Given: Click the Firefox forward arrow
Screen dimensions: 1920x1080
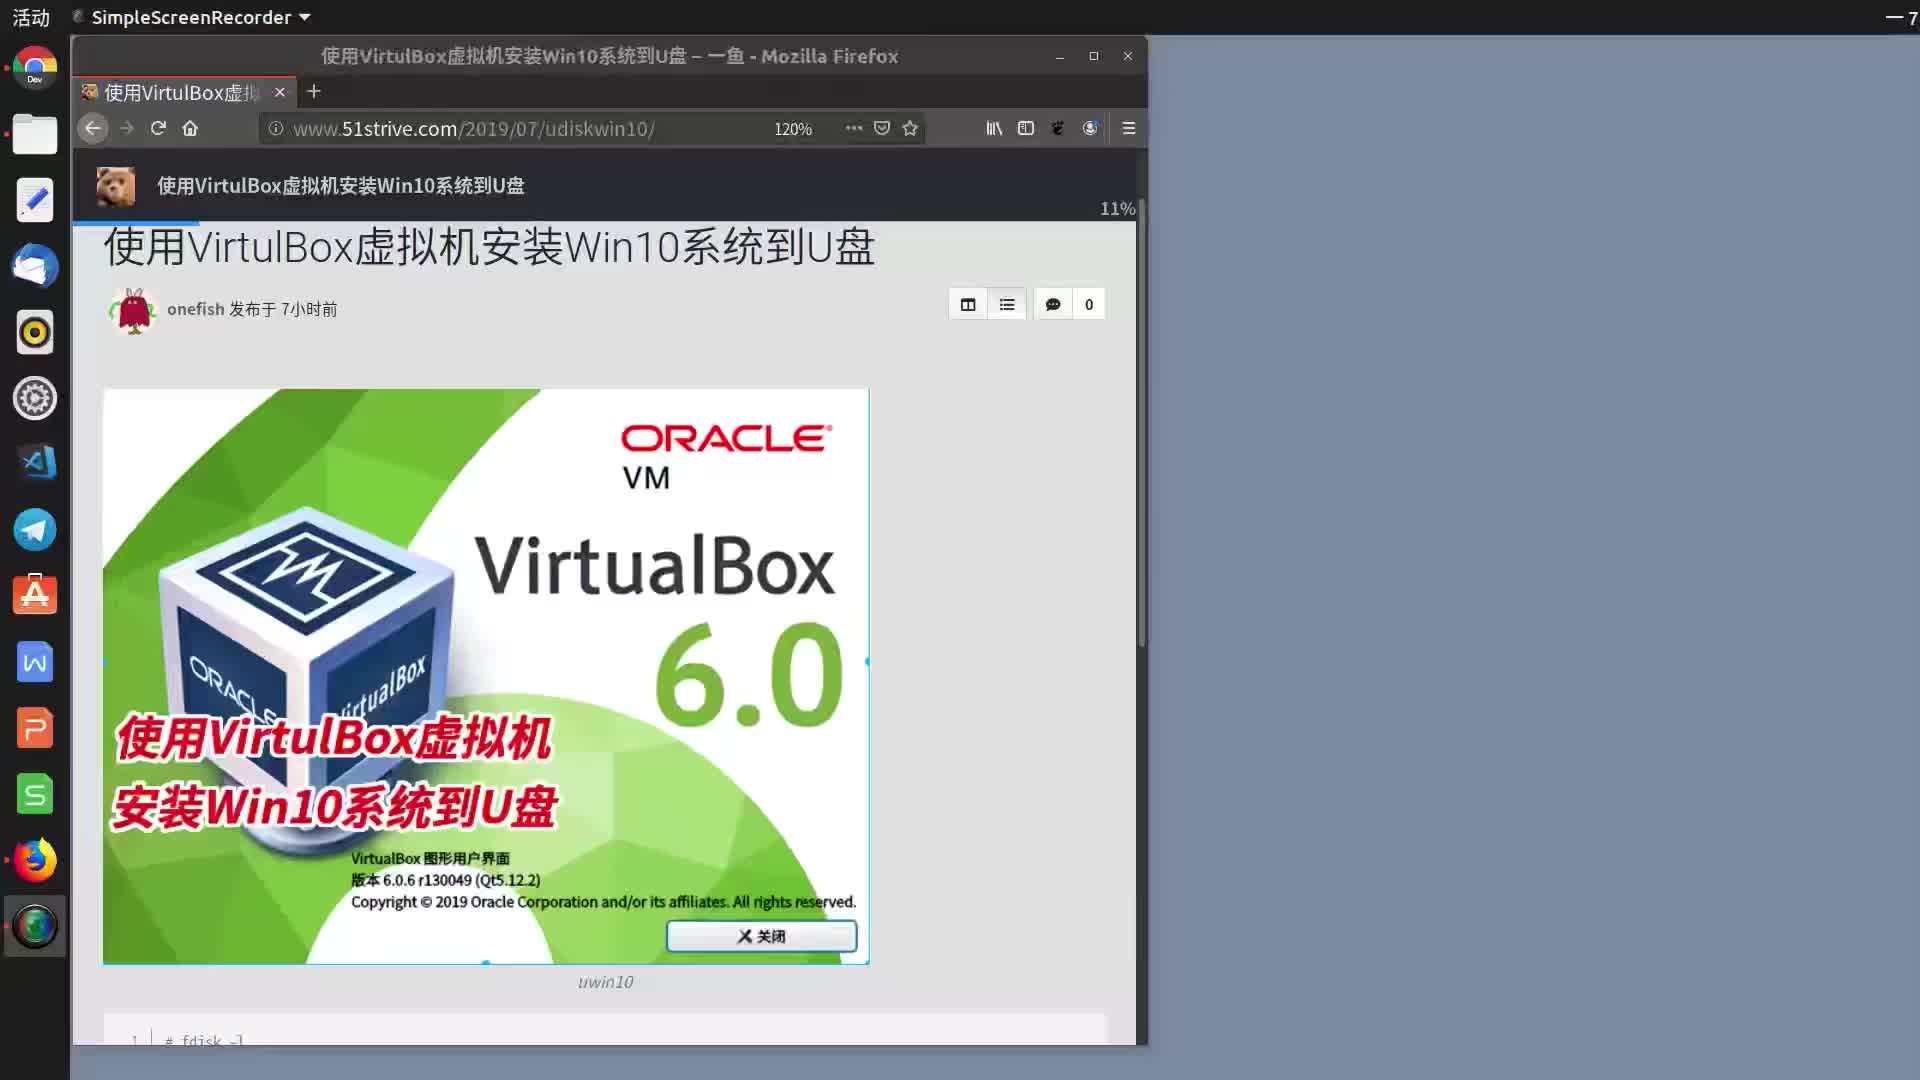Looking at the screenshot, I should pyautogui.click(x=126, y=128).
